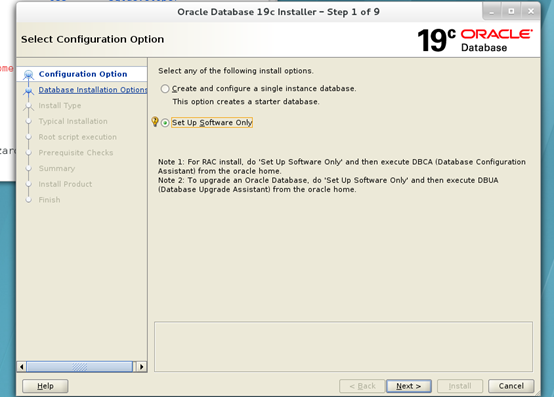Click the empty message area below notes

343,346
